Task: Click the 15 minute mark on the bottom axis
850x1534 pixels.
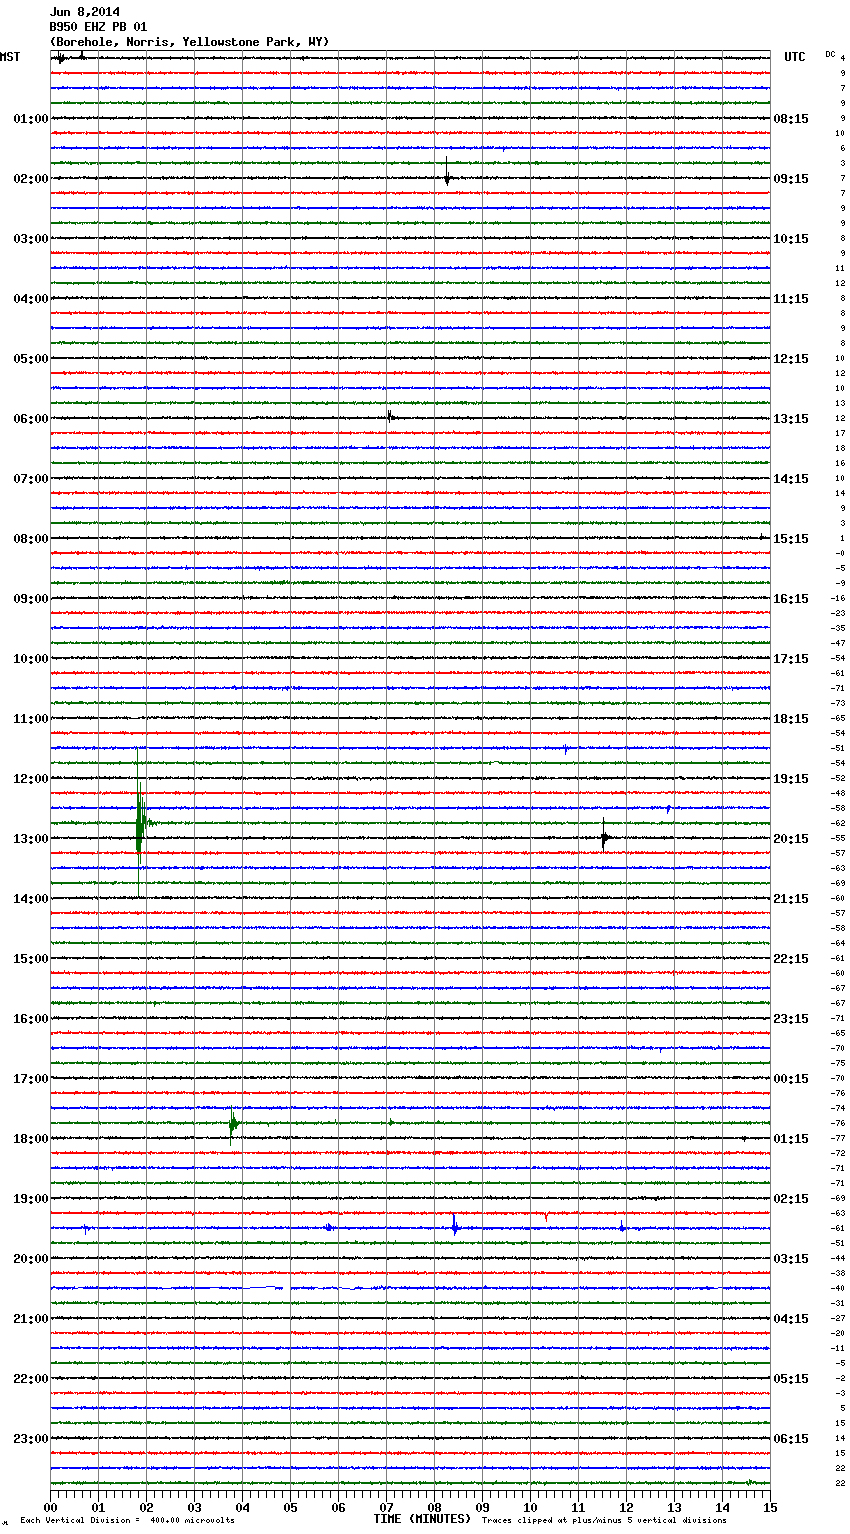Action: [769, 1507]
